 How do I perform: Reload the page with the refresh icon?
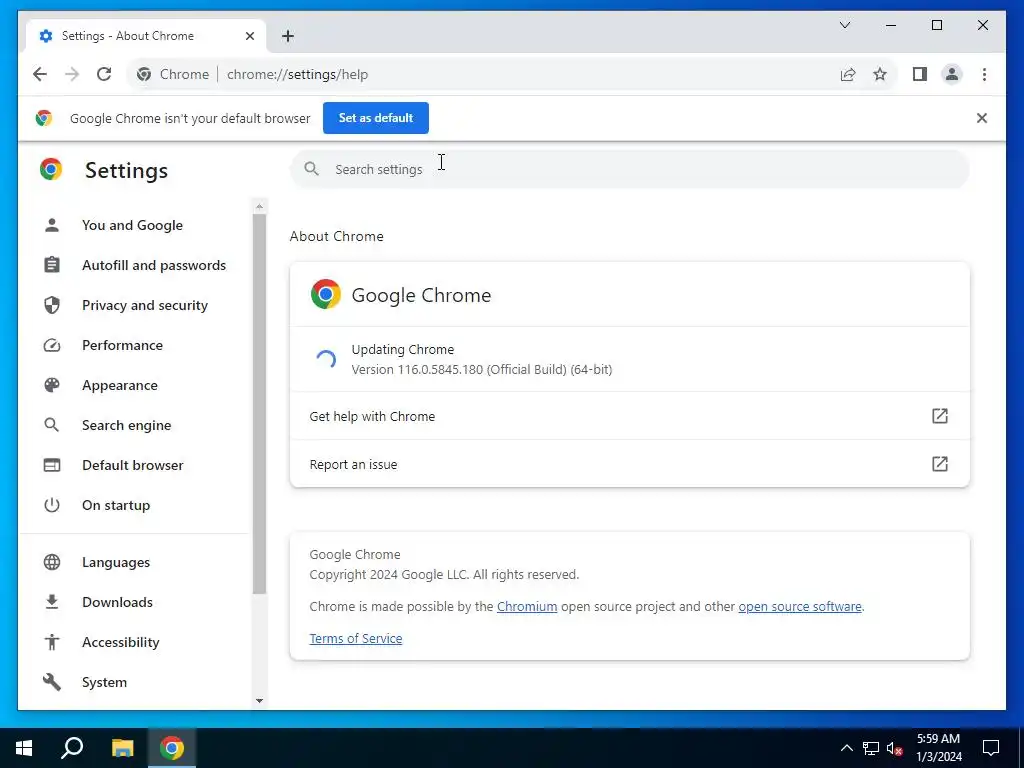coord(104,74)
